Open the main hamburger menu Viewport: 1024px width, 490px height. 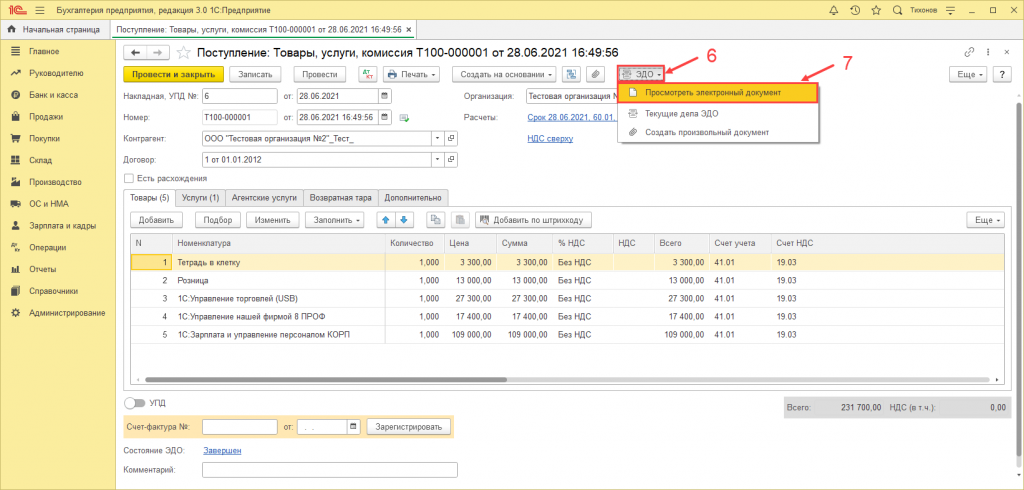(x=39, y=10)
